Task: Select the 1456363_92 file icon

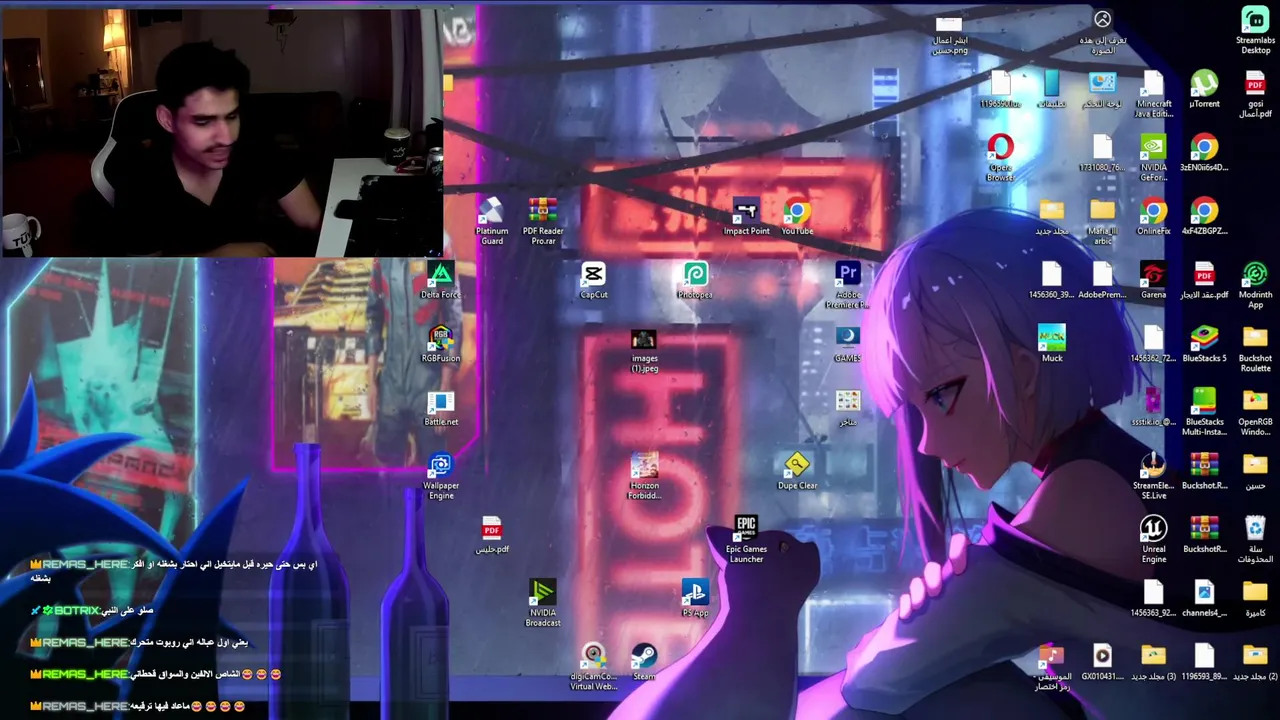Action: click(1153, 599)
